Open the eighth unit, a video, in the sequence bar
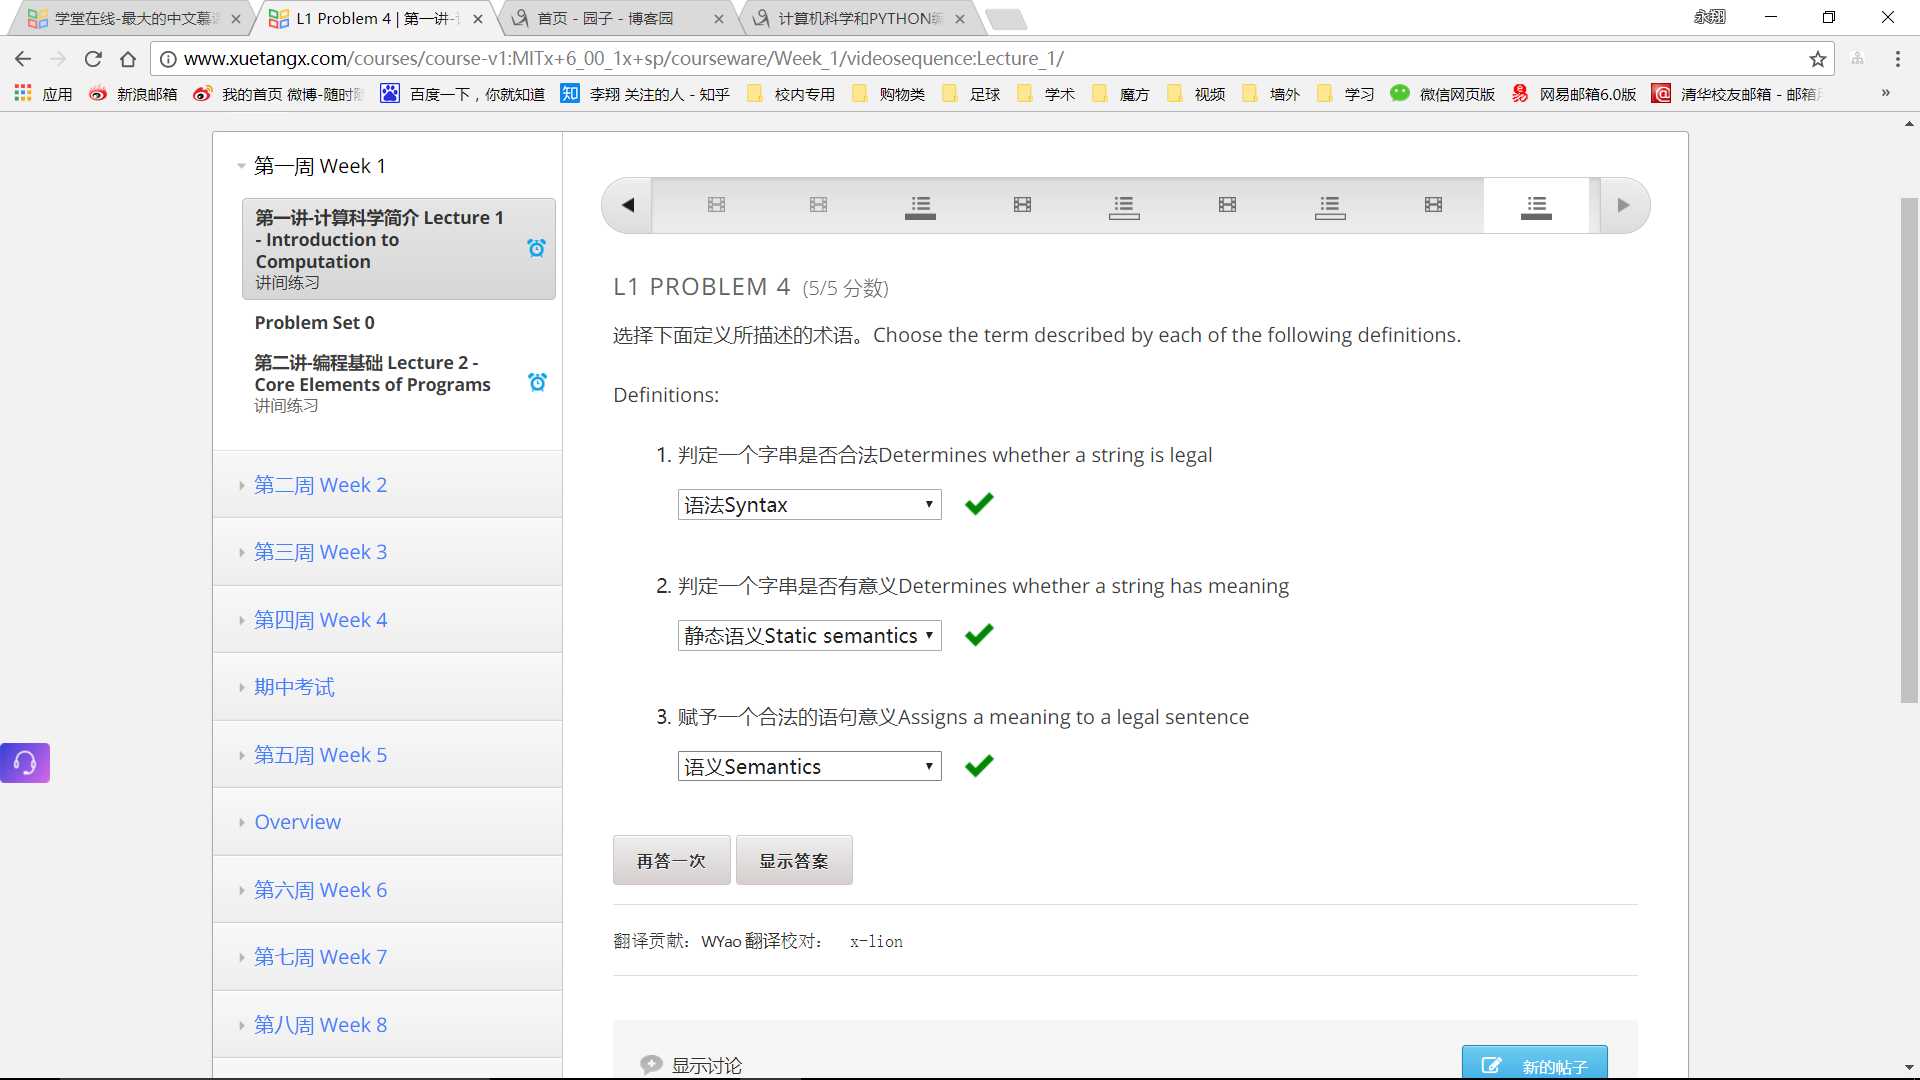 (1433, 205)
